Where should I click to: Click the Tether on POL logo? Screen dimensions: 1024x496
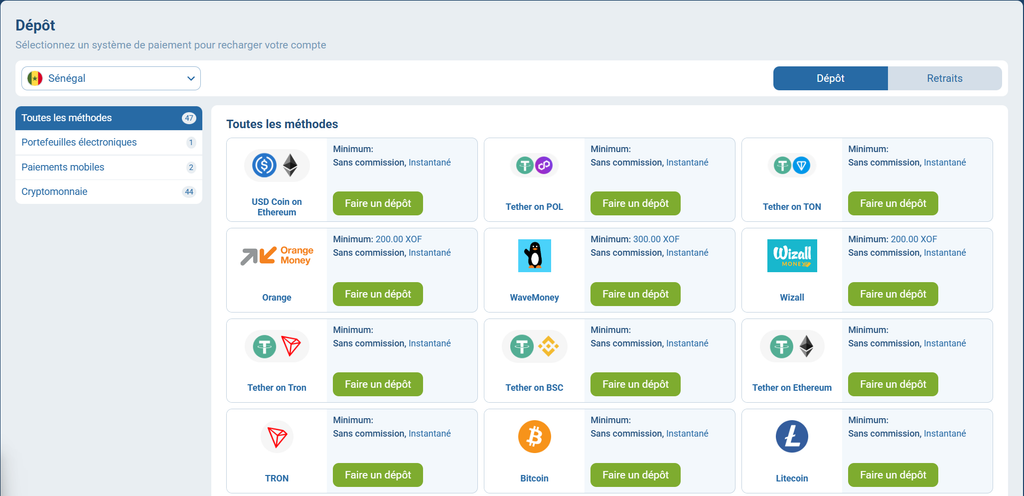[x=534, y=166]
